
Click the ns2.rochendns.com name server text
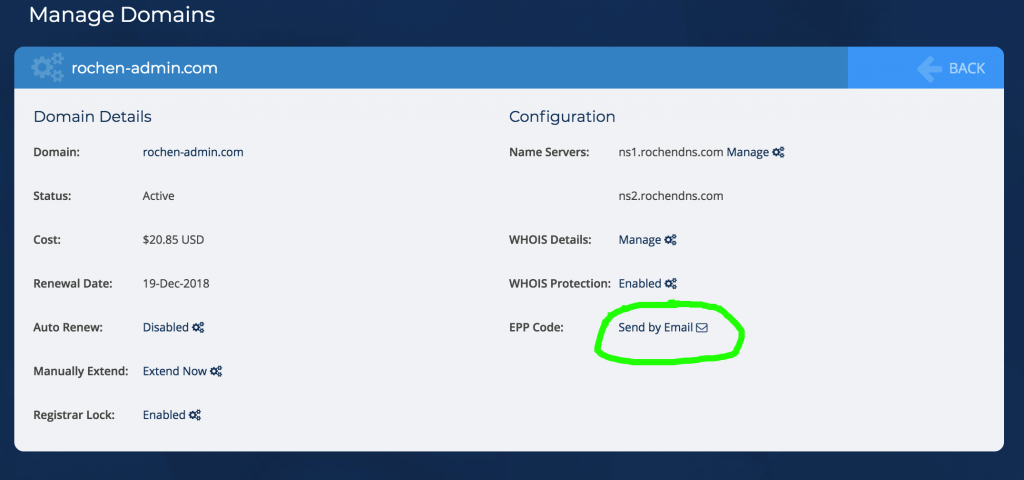(x=671, y=196)
